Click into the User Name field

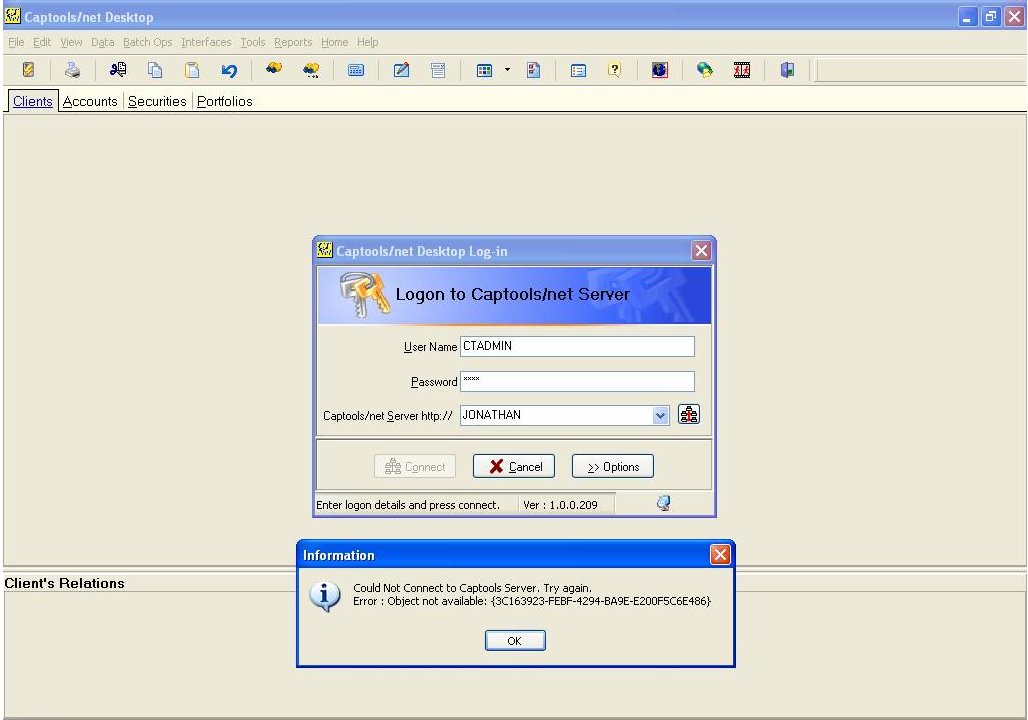coord(577,346)
